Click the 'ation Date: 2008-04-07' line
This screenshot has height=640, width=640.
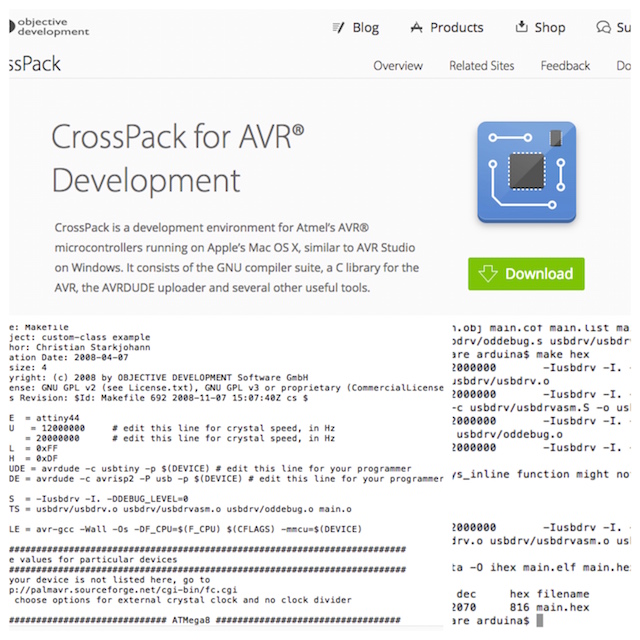(69, 358)
